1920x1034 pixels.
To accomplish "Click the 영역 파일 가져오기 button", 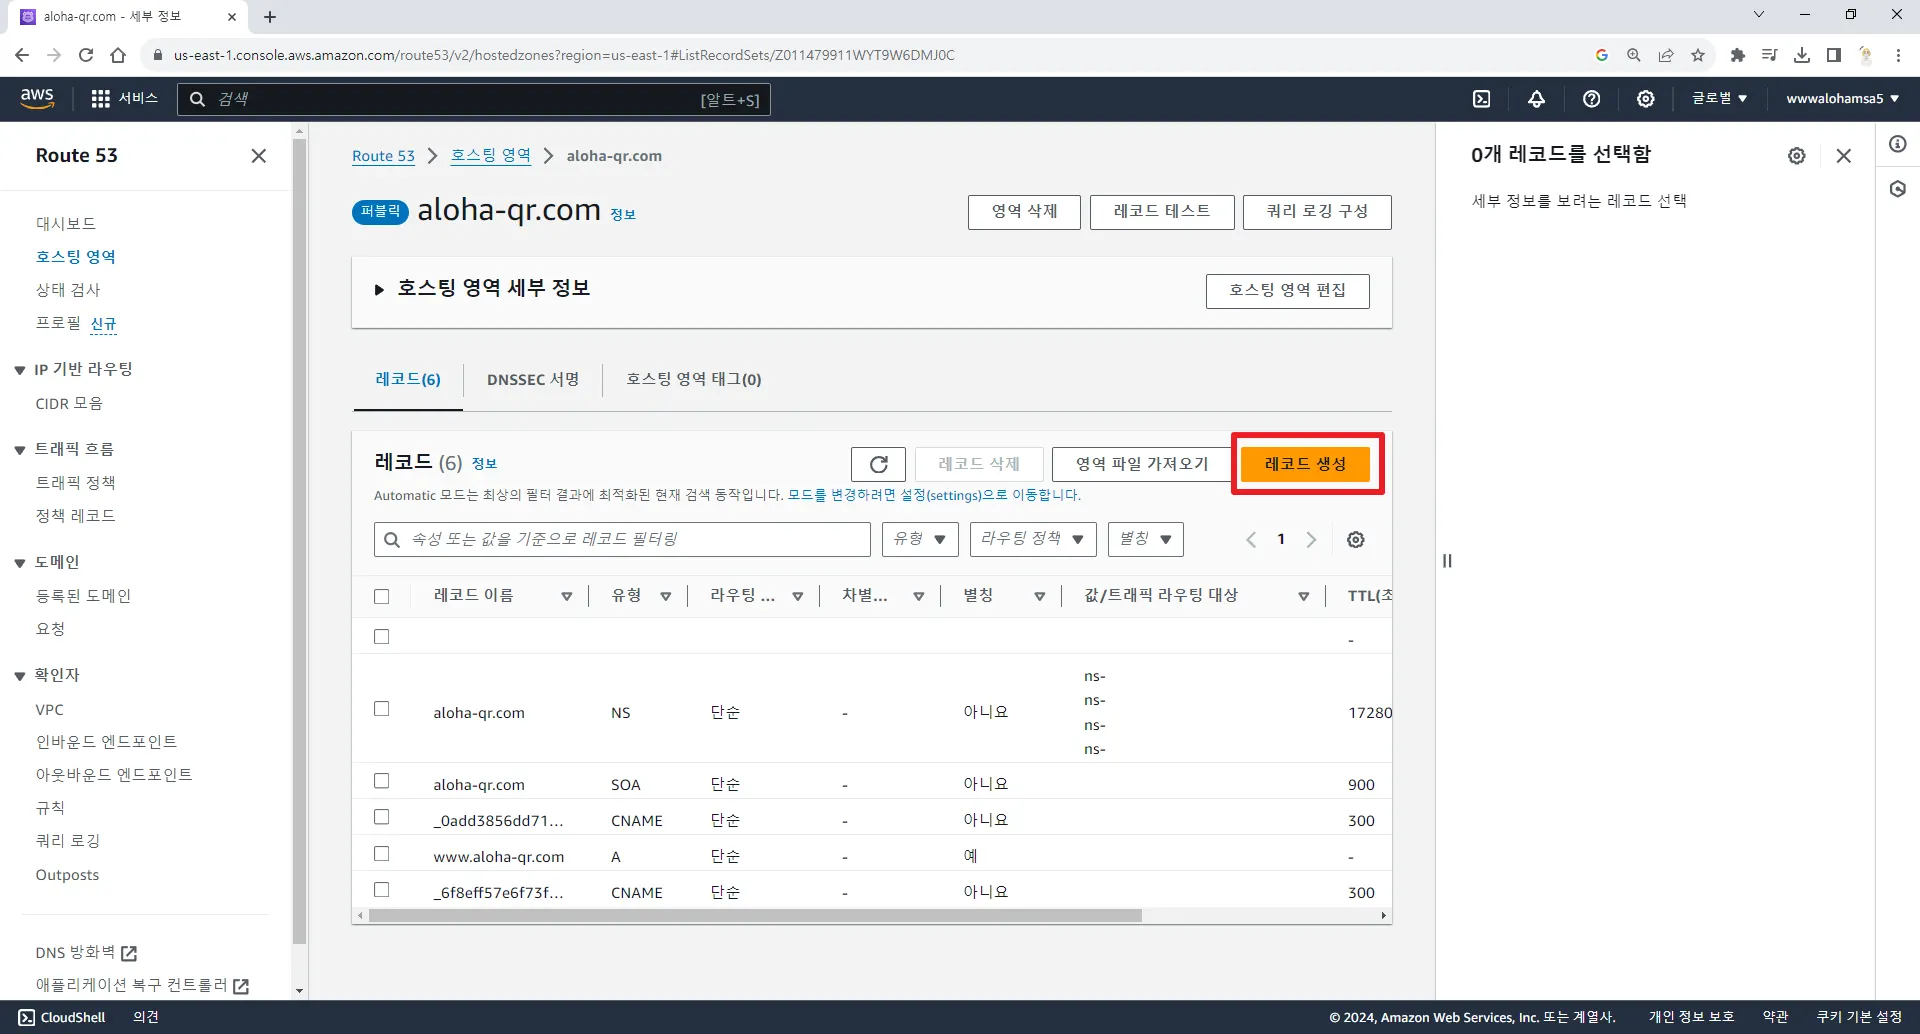I will pos(1142,464).
